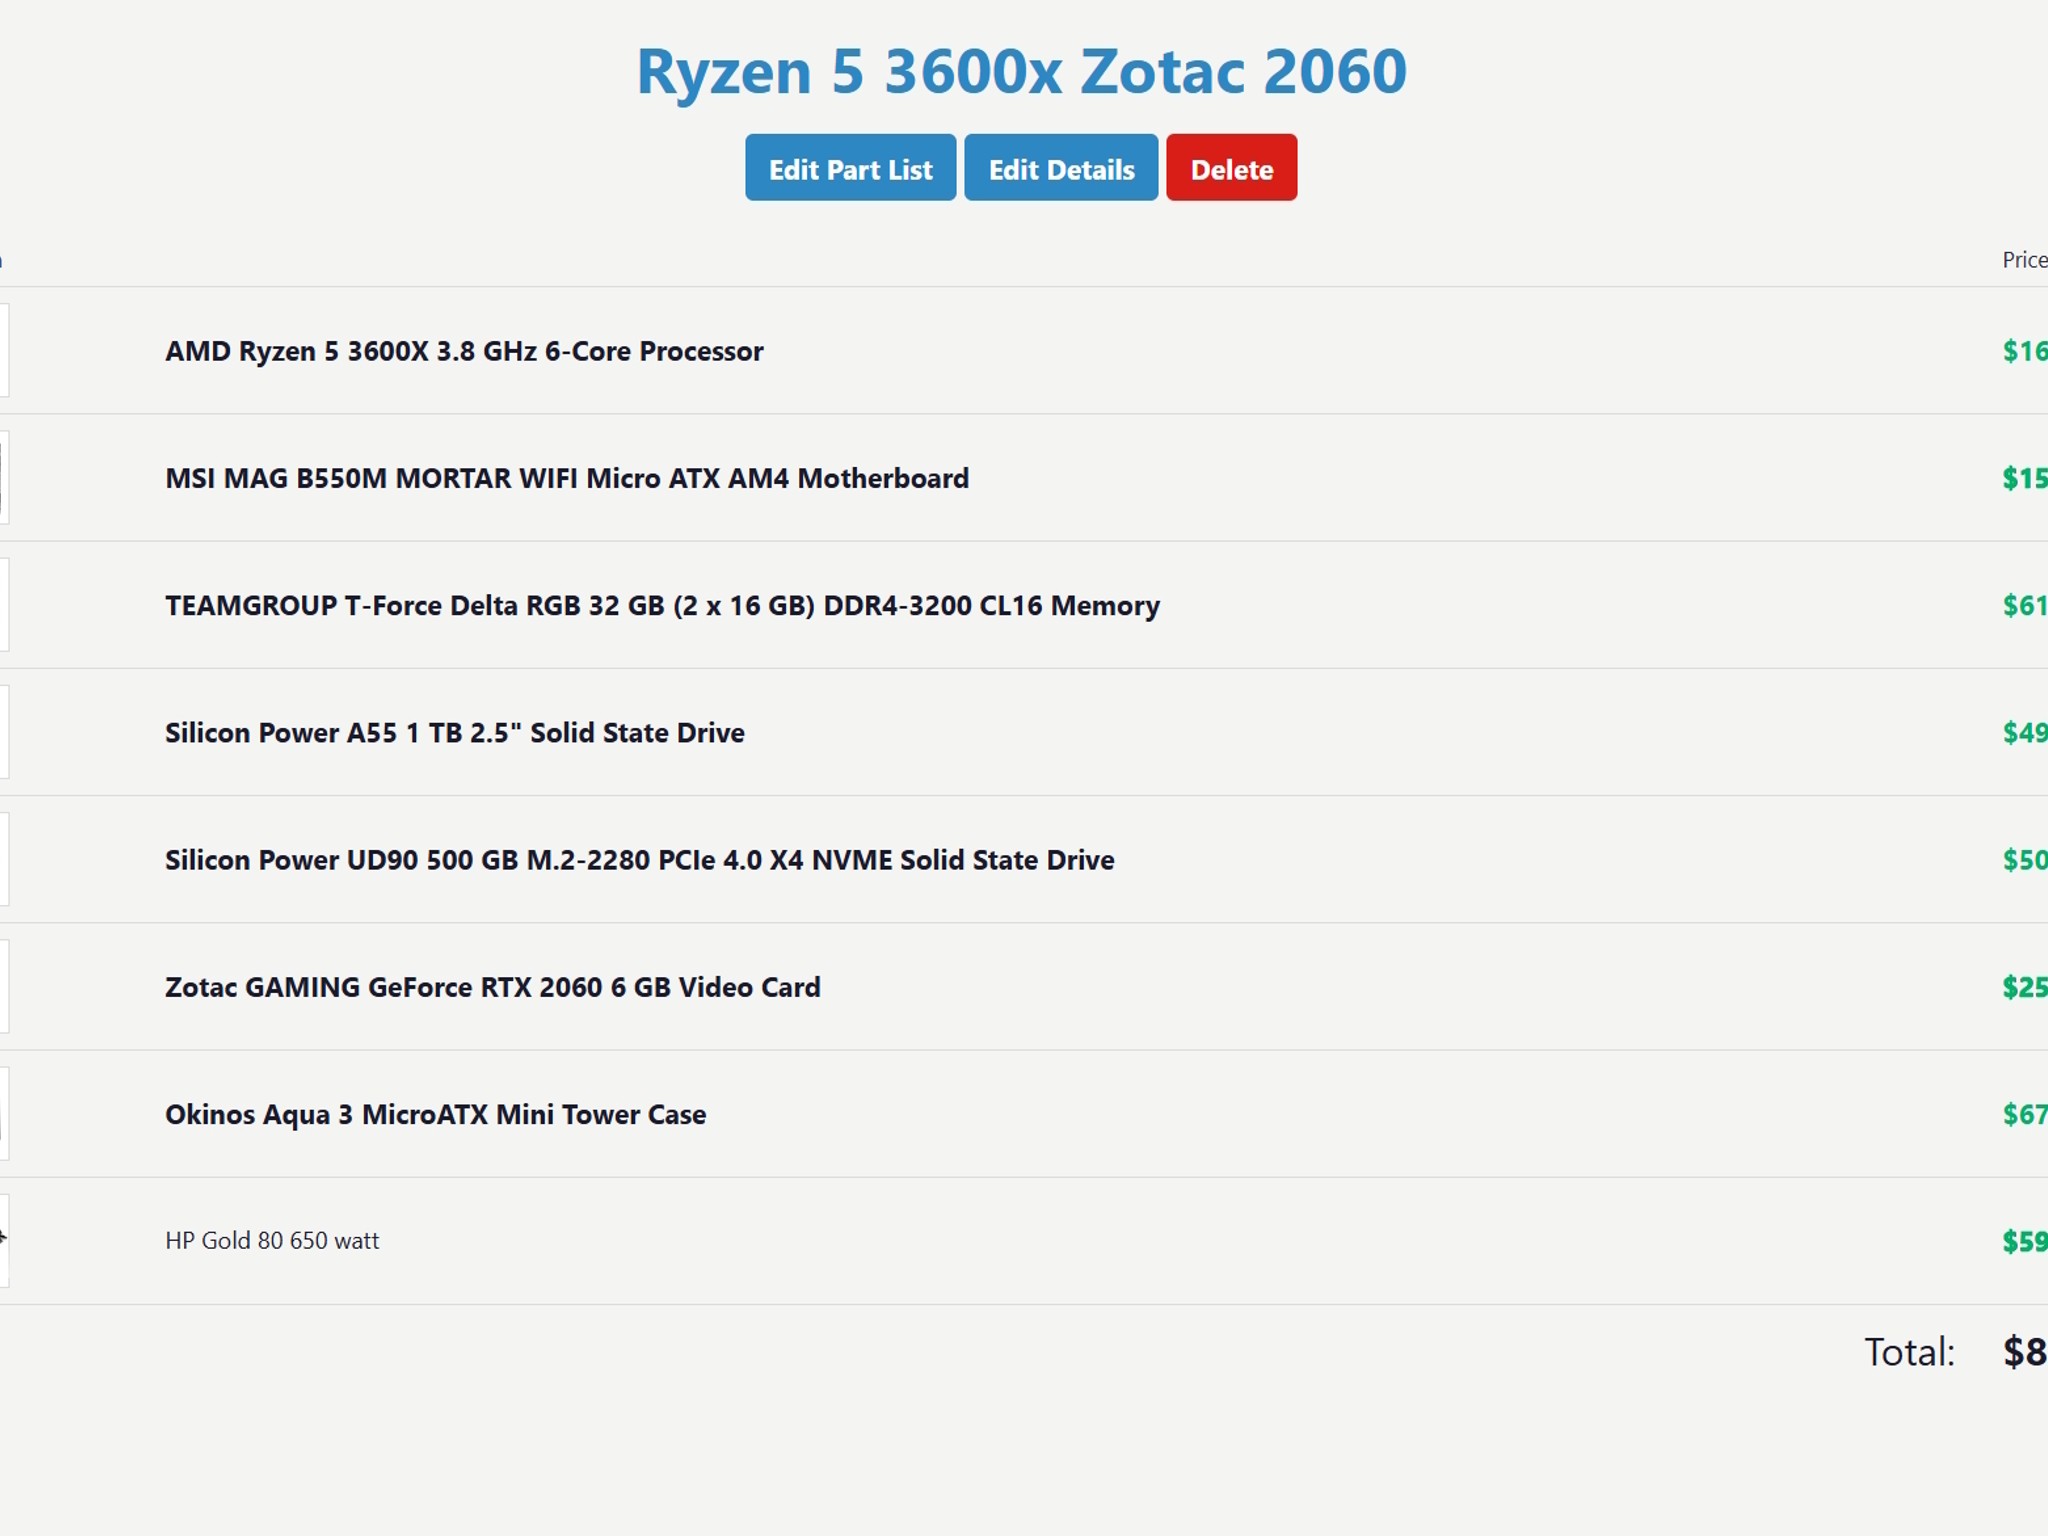Click the price of the Silicon Power UD90
Screen dimensions: 2048x1536
tap(2025, 859)
